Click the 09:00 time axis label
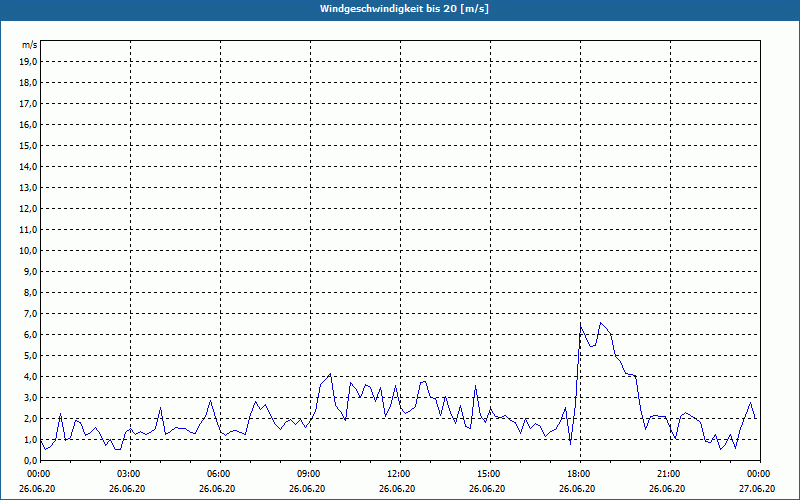 pyautogui.click(x=310, y=474)
